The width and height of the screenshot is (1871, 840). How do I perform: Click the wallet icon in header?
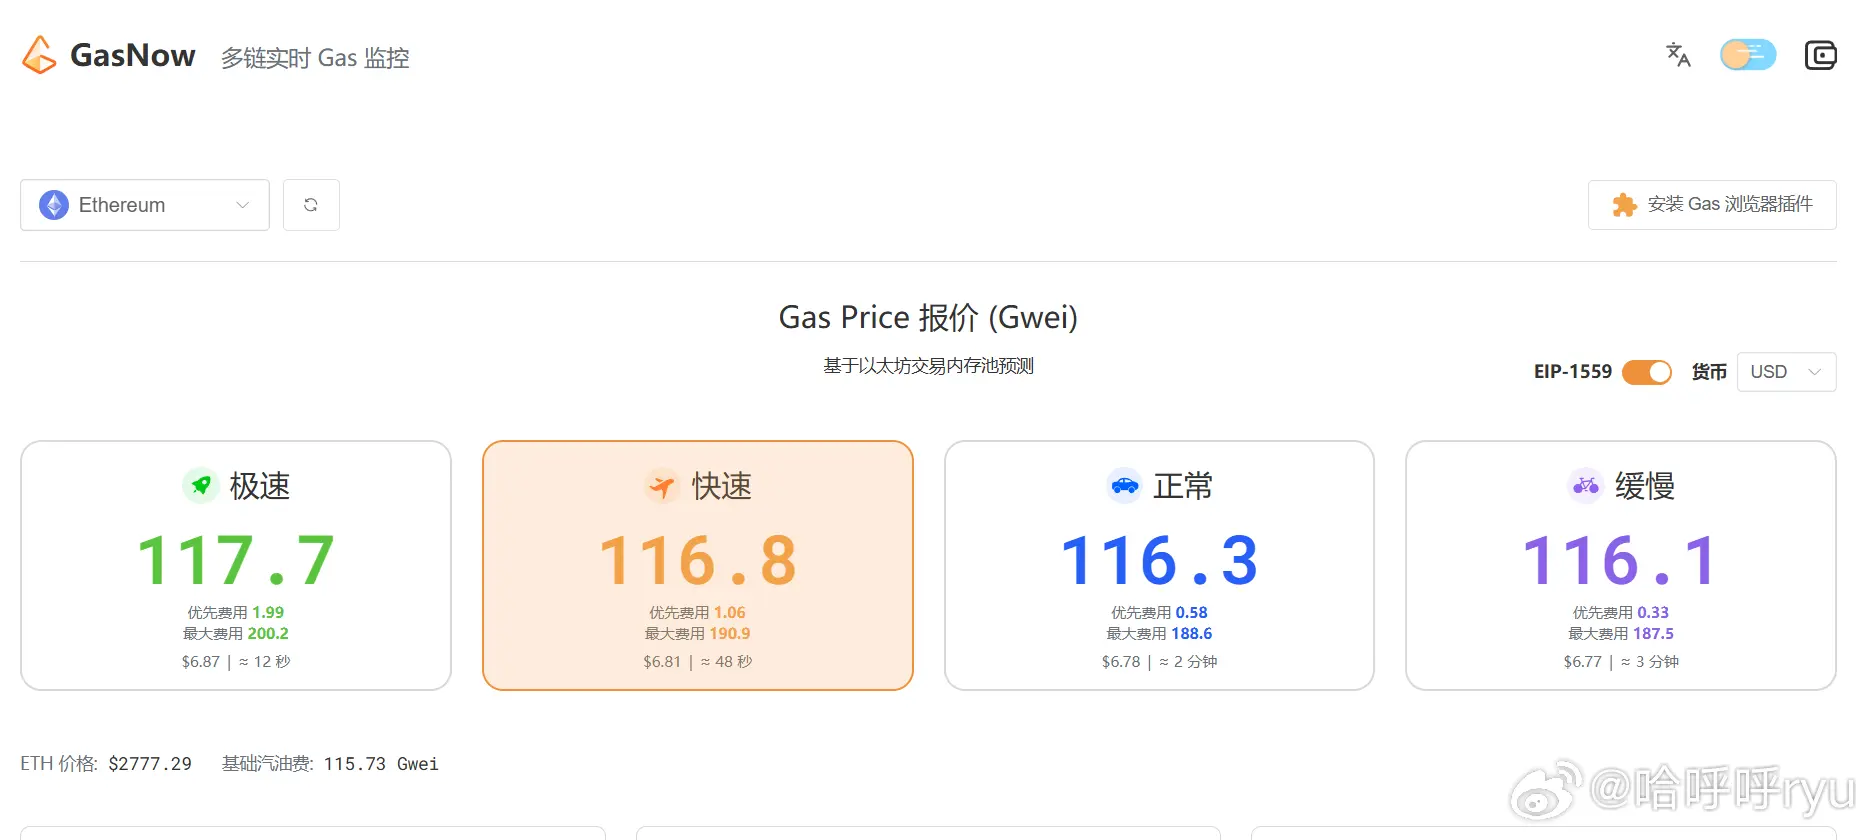point(1820,55)
